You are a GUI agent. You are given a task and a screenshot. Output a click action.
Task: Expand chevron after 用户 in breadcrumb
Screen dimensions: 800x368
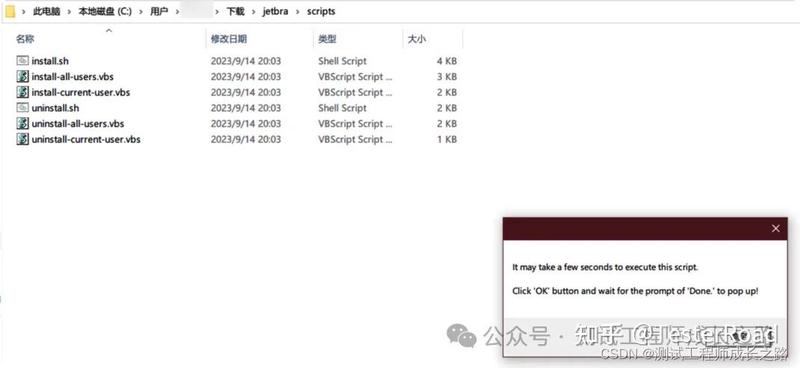(x=177, y=11)
